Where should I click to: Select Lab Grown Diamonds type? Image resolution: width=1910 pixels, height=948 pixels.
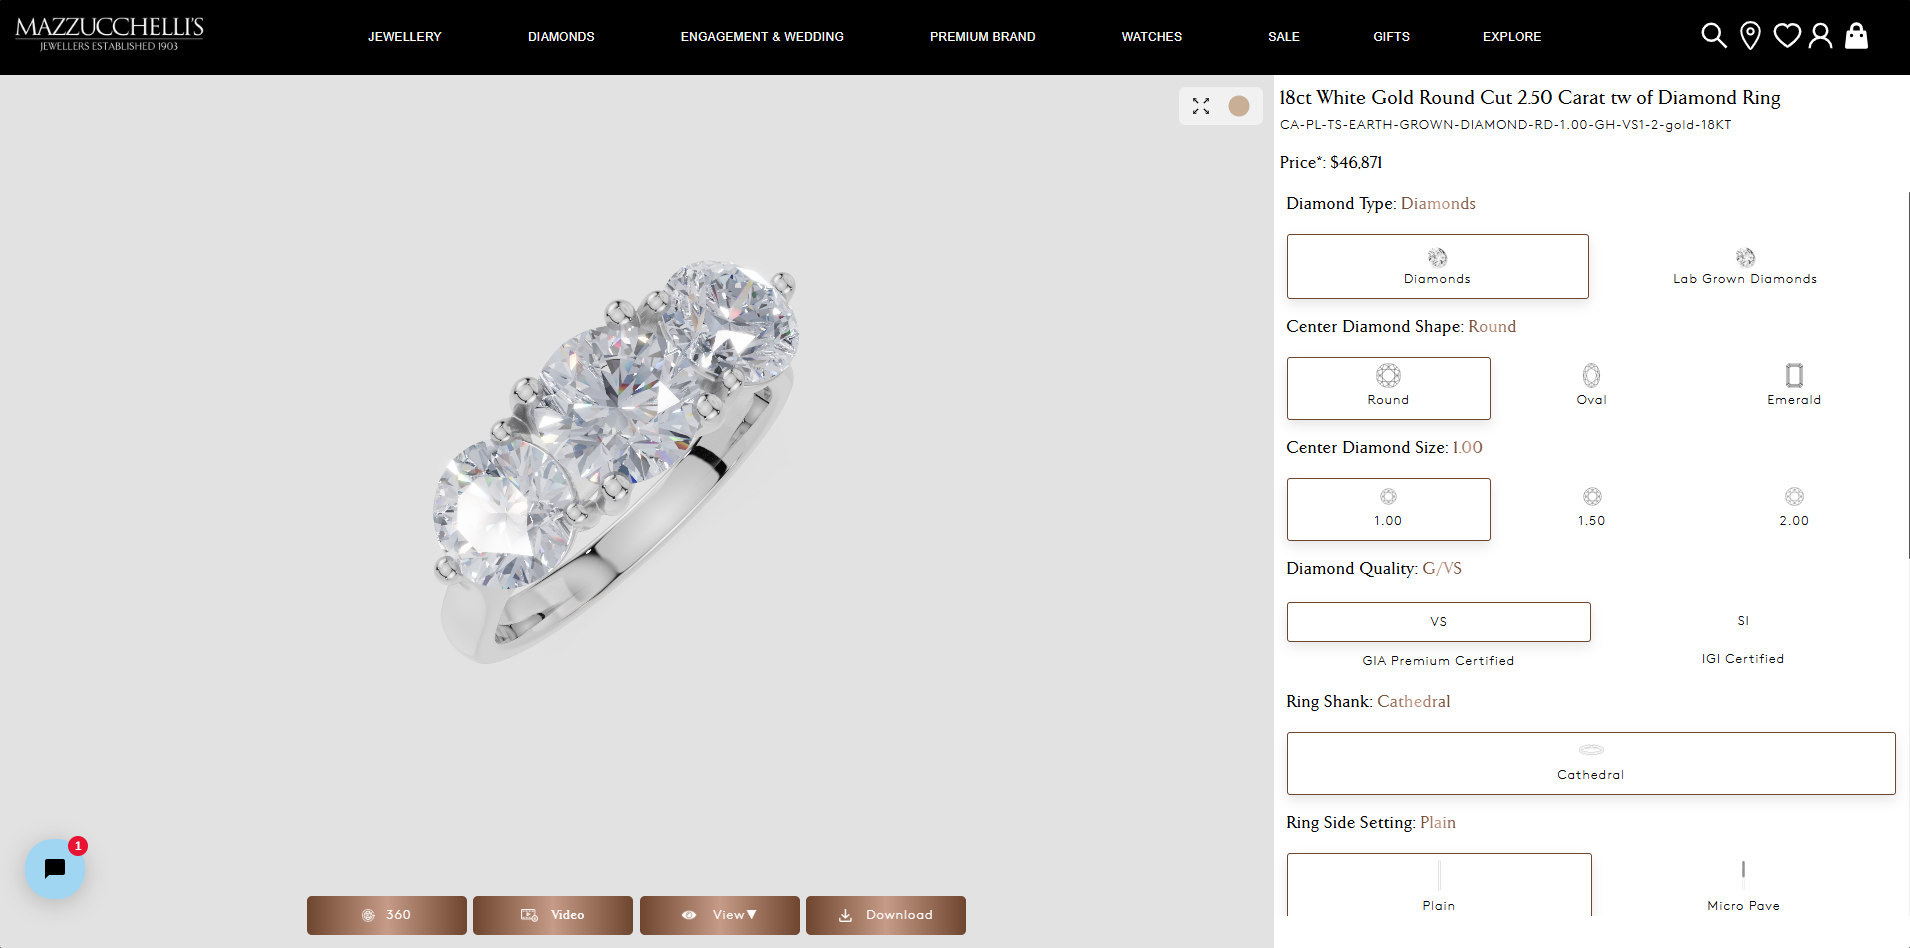1744,267
